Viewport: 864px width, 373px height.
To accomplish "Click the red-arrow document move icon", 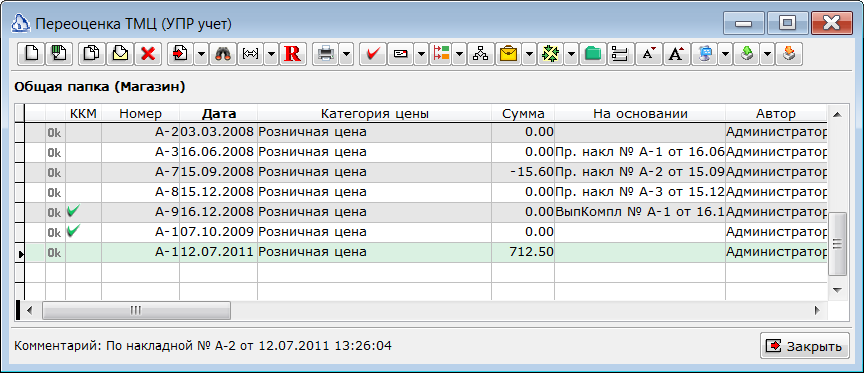I will (x=181, y=54).
